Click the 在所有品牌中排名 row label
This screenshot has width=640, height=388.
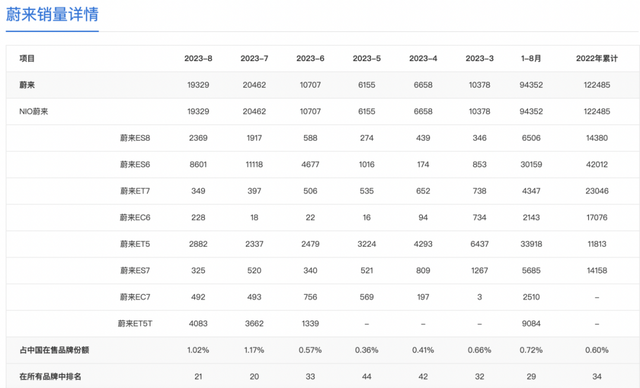pos(50,377)
